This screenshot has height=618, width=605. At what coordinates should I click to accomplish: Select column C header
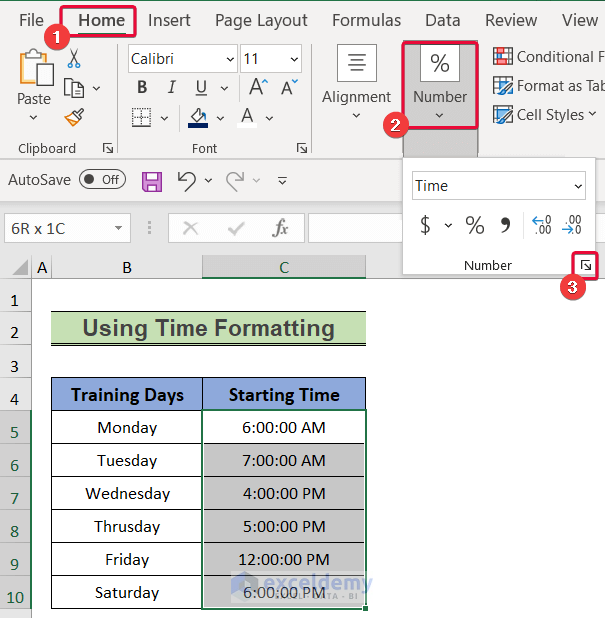pos(284,267)
